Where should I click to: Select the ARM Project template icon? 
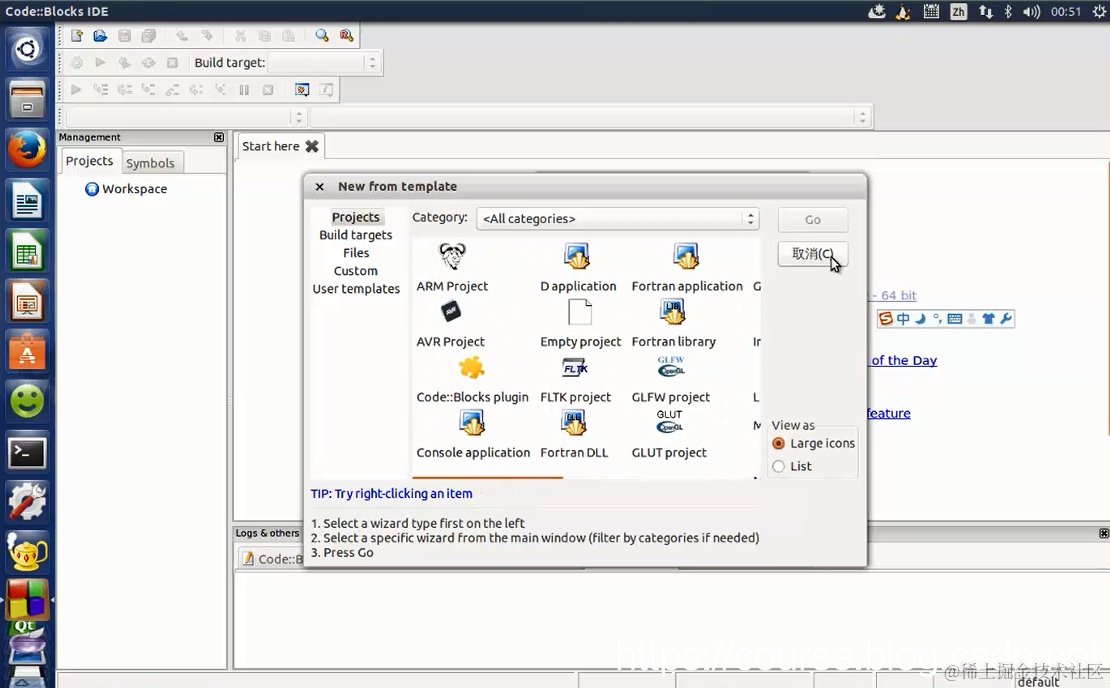click(452, 256)
